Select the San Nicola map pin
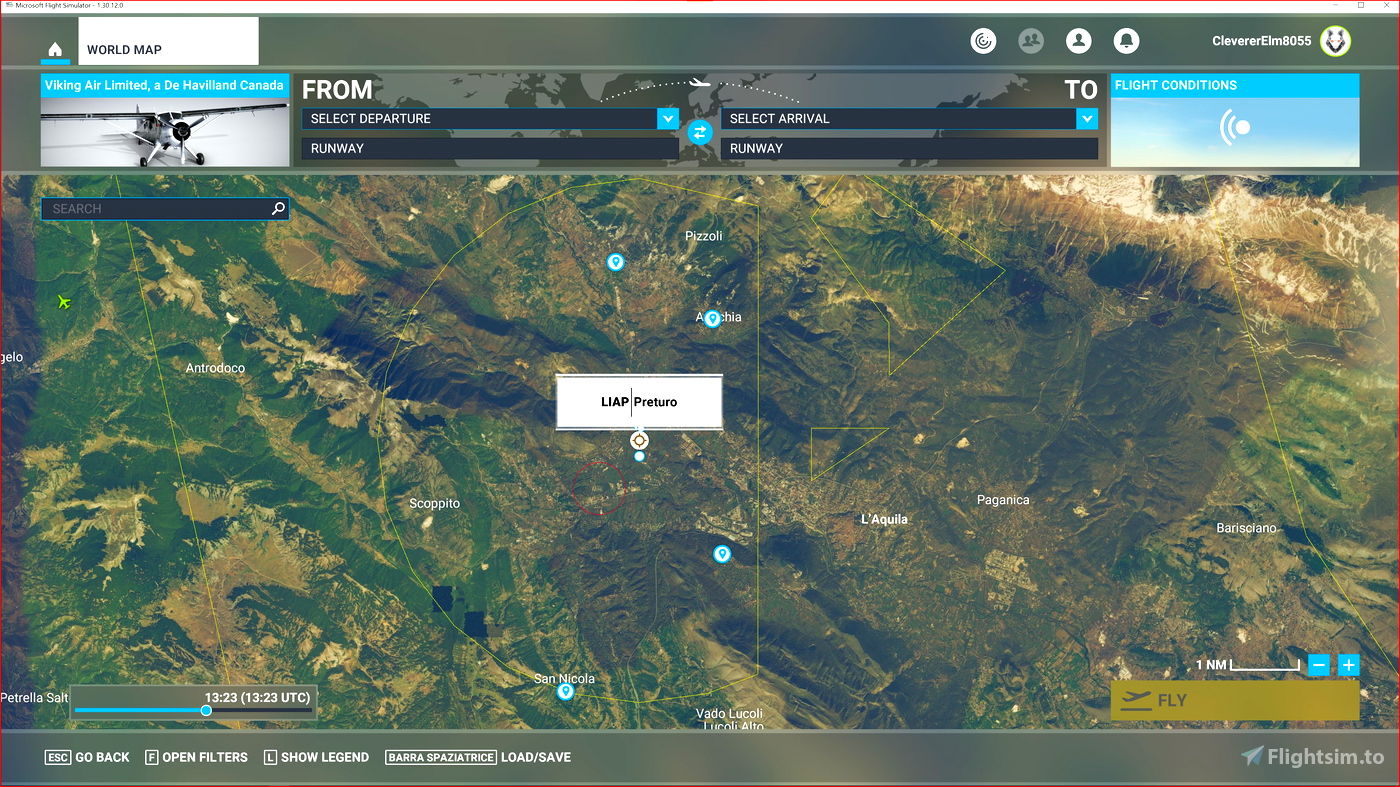1400x787 pixels. 565,691
